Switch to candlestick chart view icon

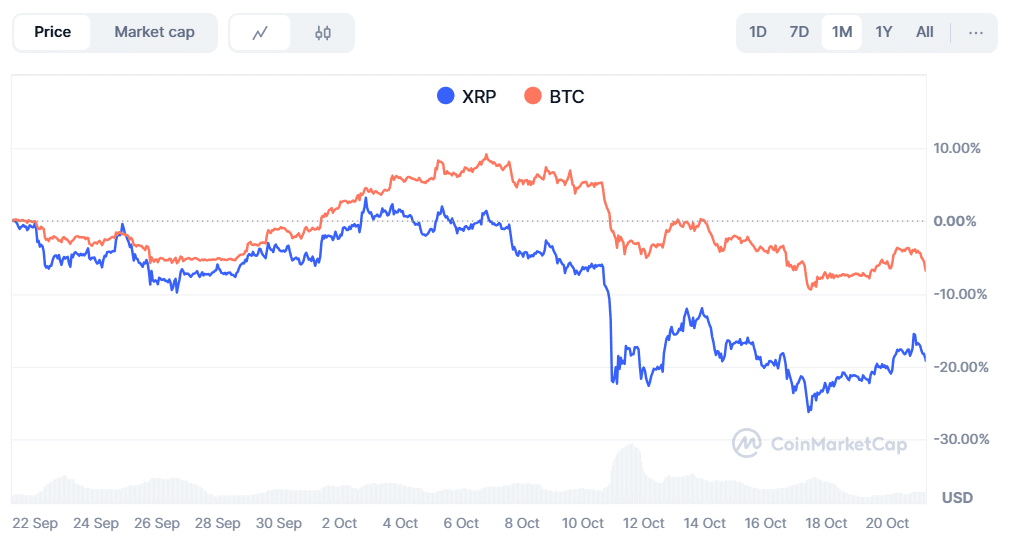[x=322, y=33]
